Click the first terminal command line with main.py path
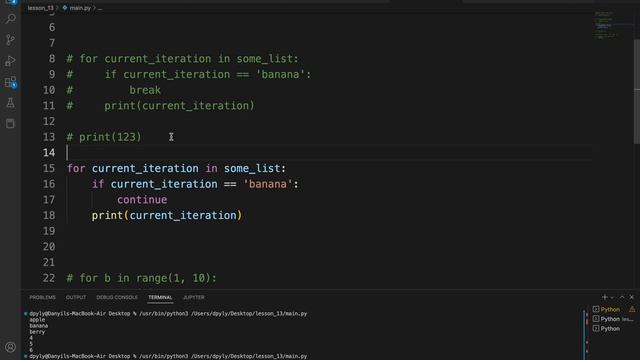 168,314
